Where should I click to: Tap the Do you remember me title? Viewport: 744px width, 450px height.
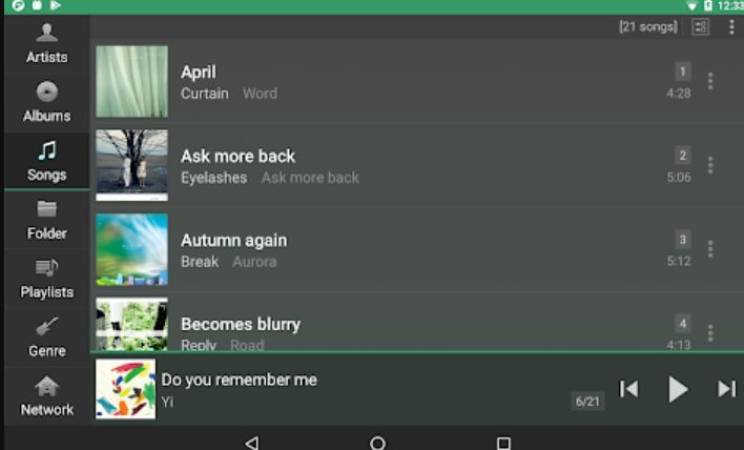239,380
